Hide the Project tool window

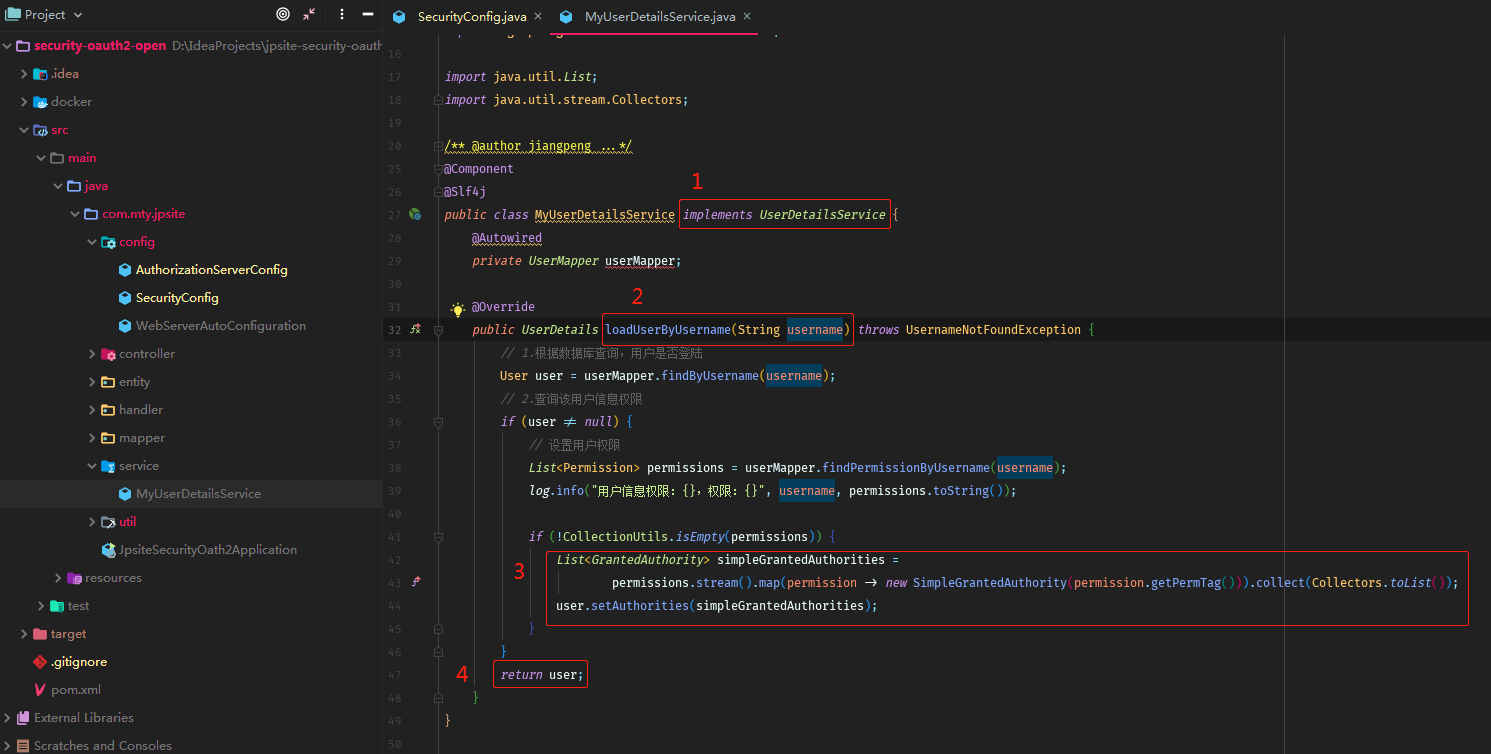[x=368, y=15]
